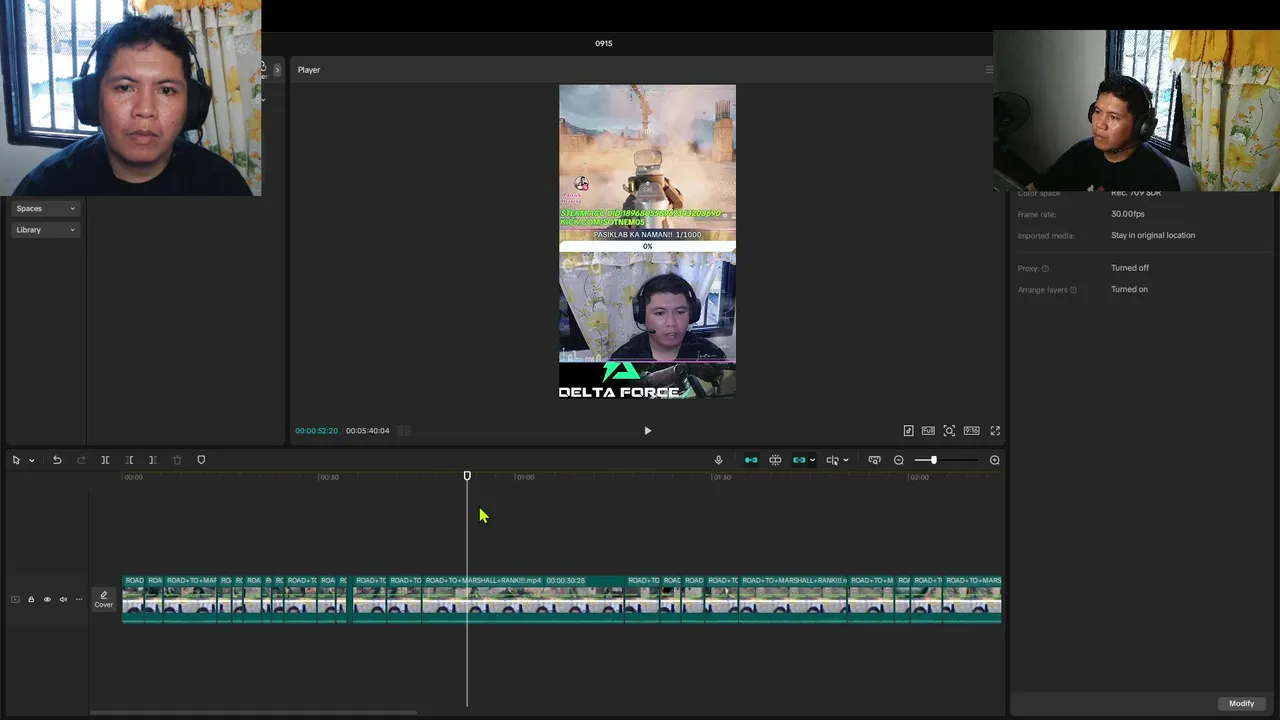Click the timeline fit-to-width icon
1280x720 pixels.
click(x=874, y=460)
